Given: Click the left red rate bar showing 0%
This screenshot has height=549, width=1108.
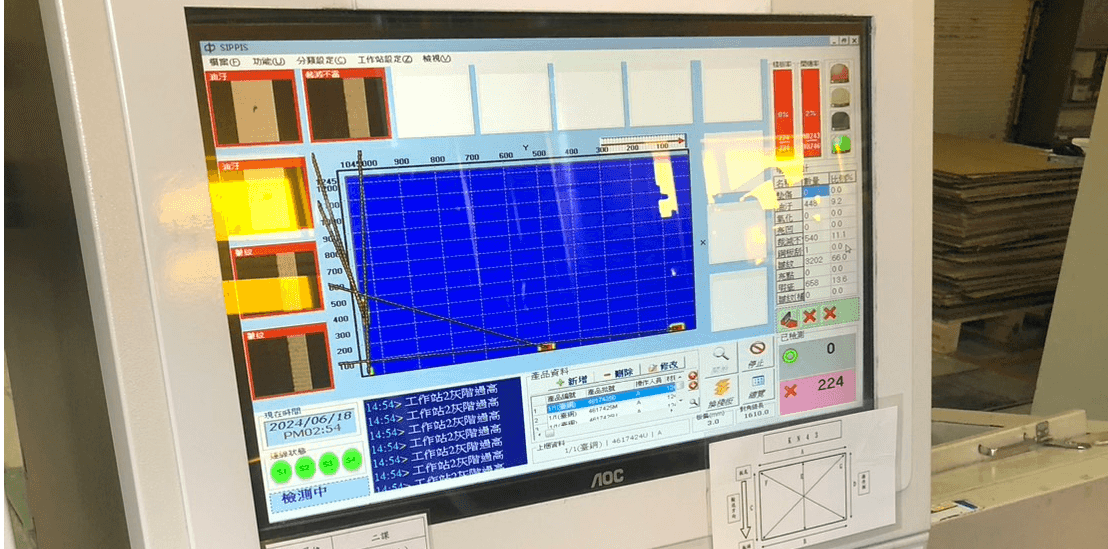Looking at the screenshot, I should (x=784, y=113).
